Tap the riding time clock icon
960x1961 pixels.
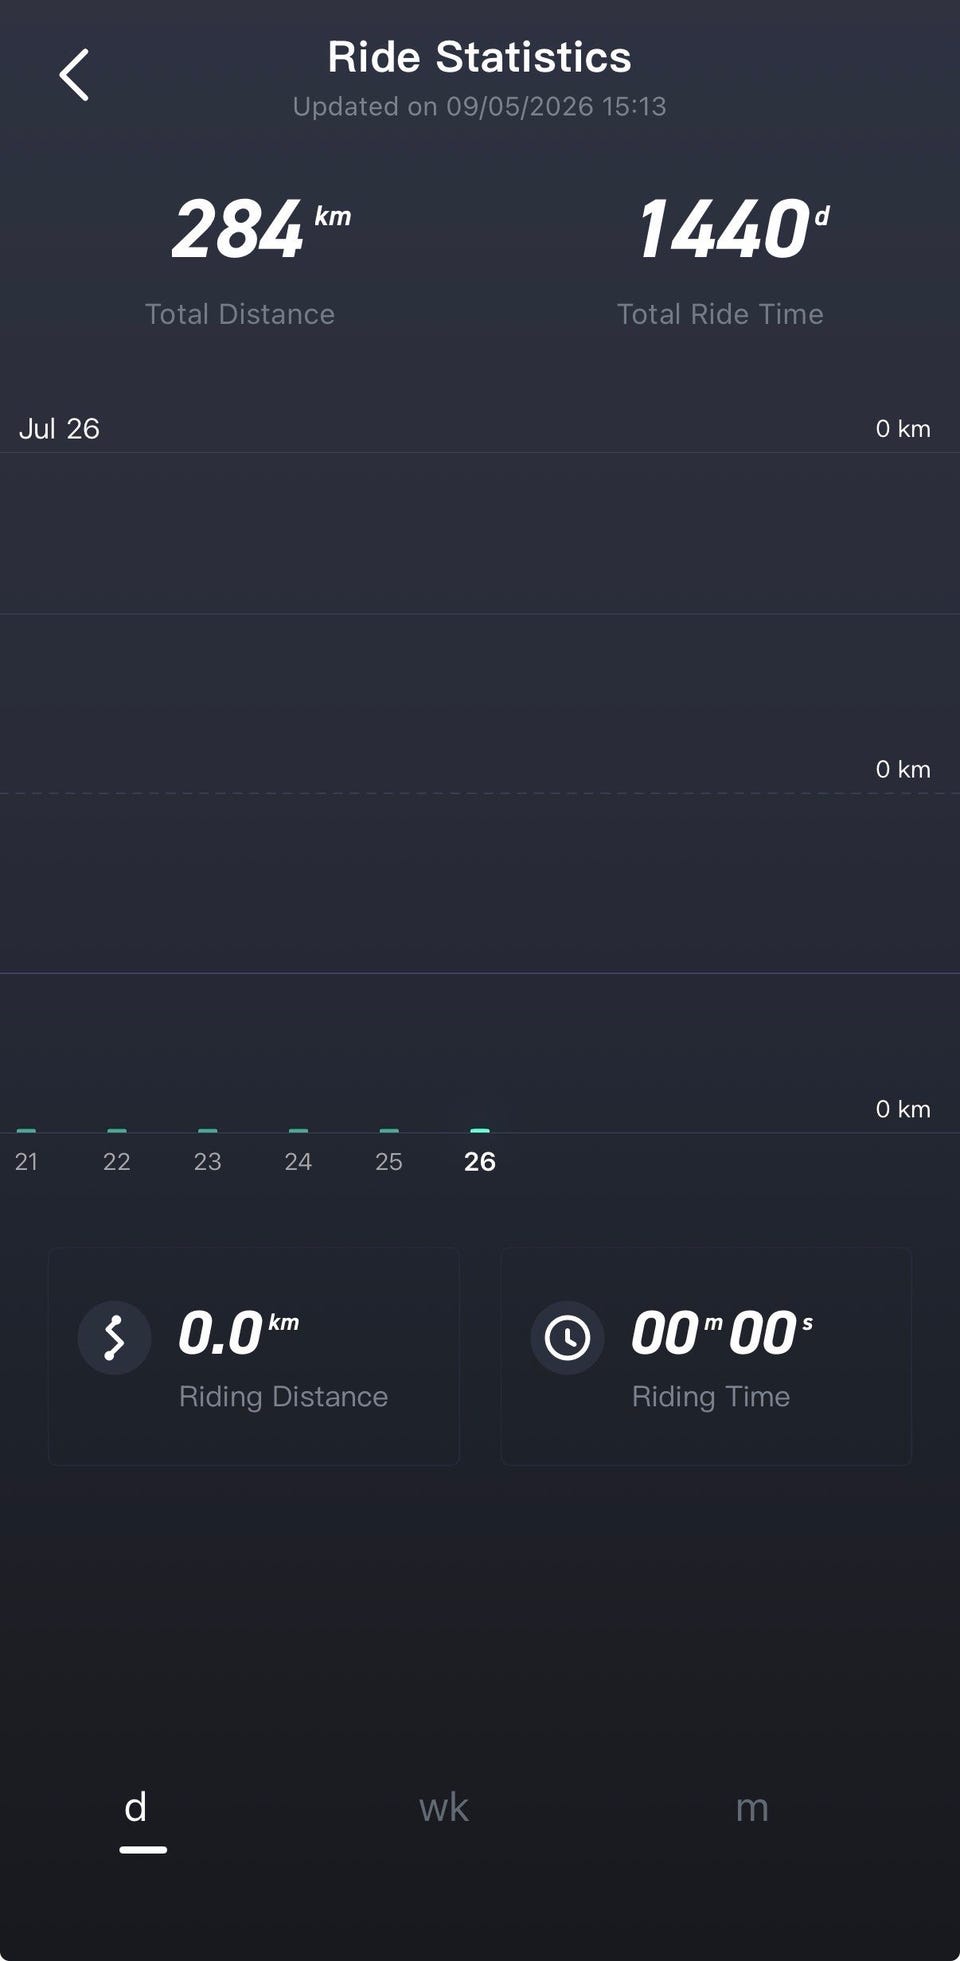pyautogui.click(x=567, y=1337)
